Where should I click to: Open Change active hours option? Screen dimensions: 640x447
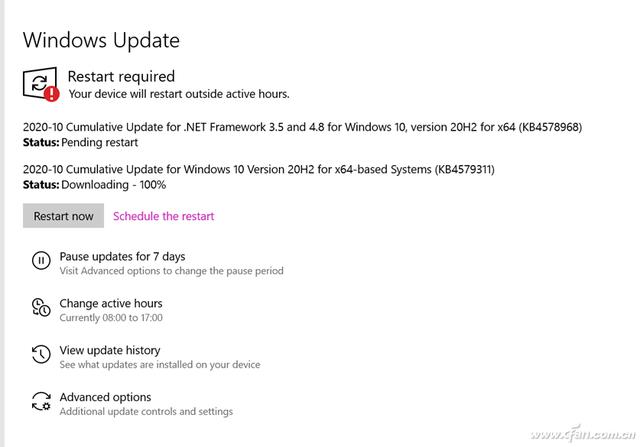[x=110, y=303]
